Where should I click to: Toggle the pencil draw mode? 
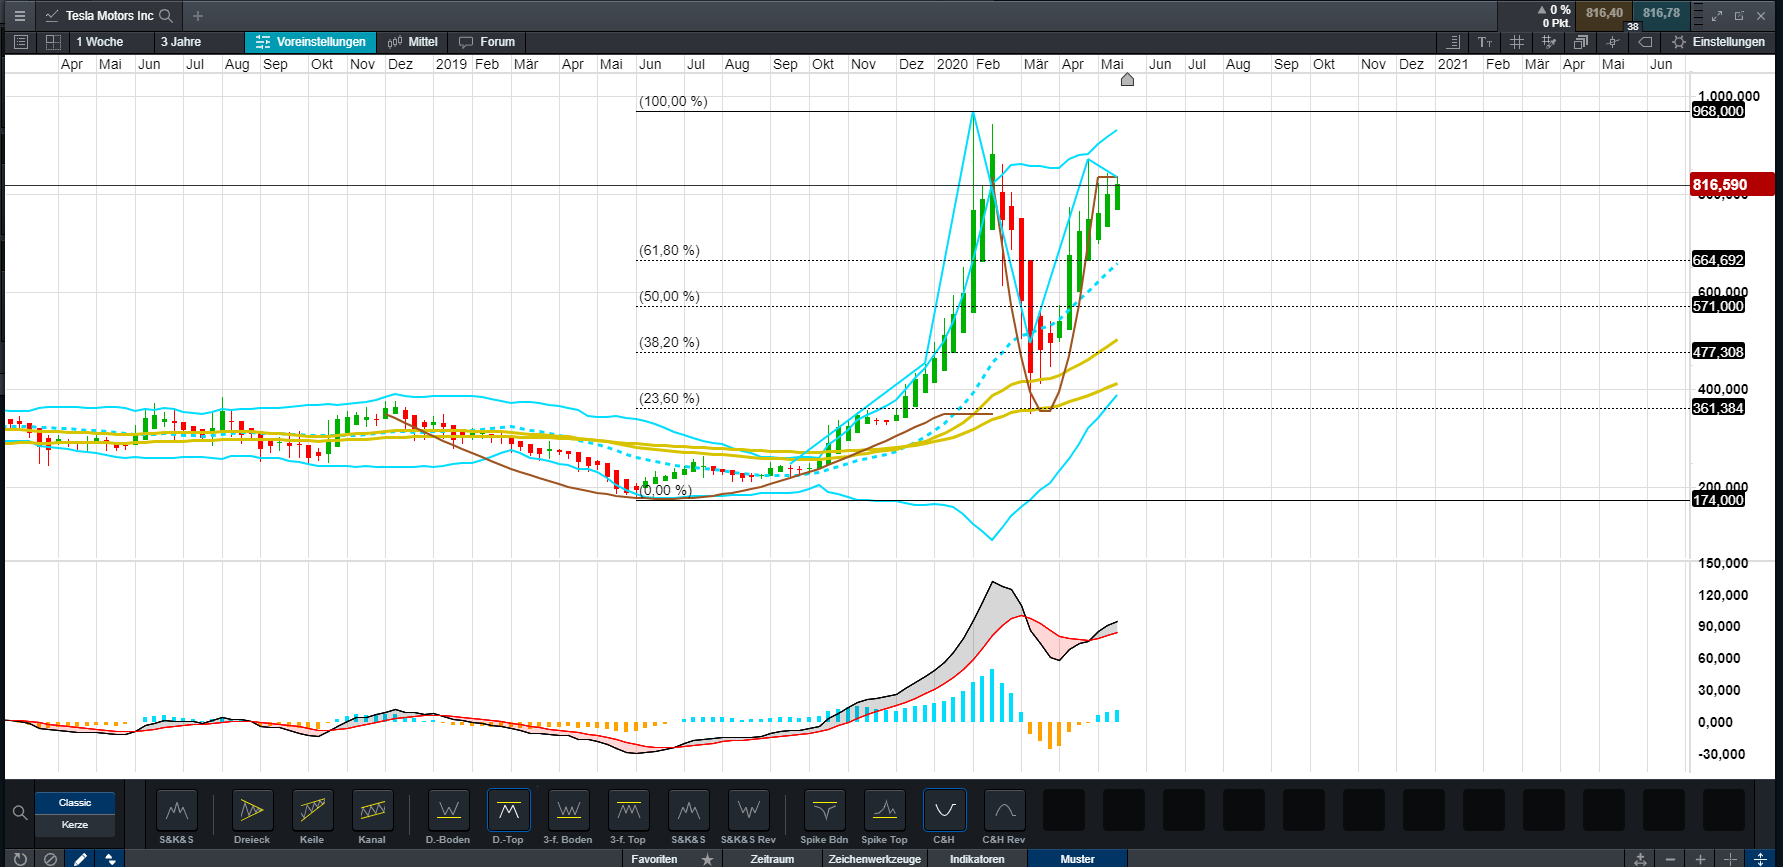point(80,859)
